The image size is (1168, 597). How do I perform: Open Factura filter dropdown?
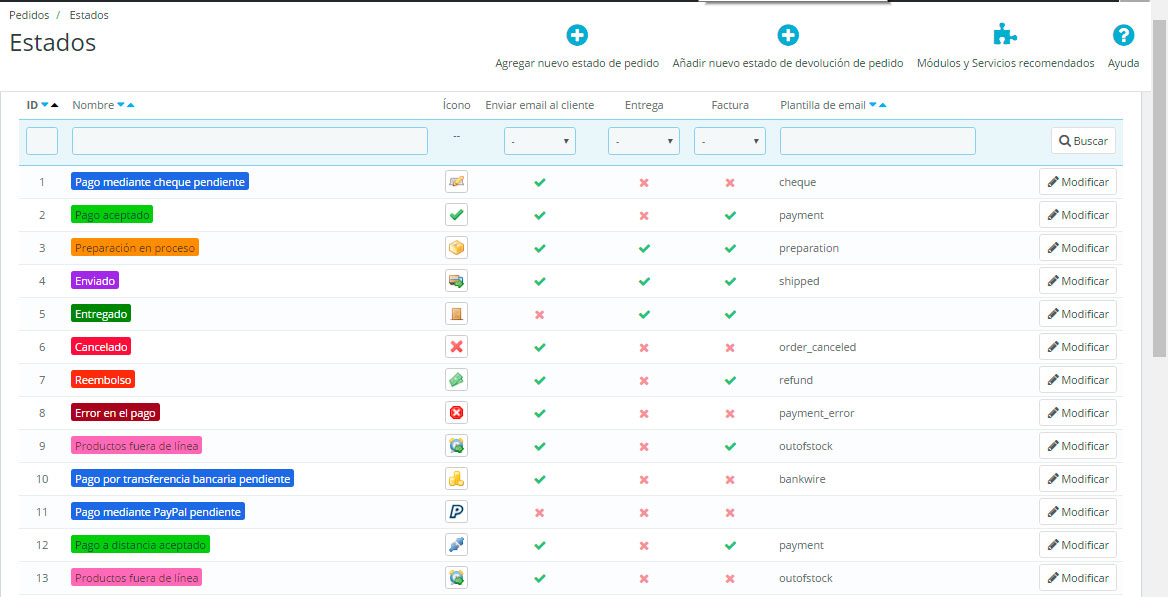730,141
